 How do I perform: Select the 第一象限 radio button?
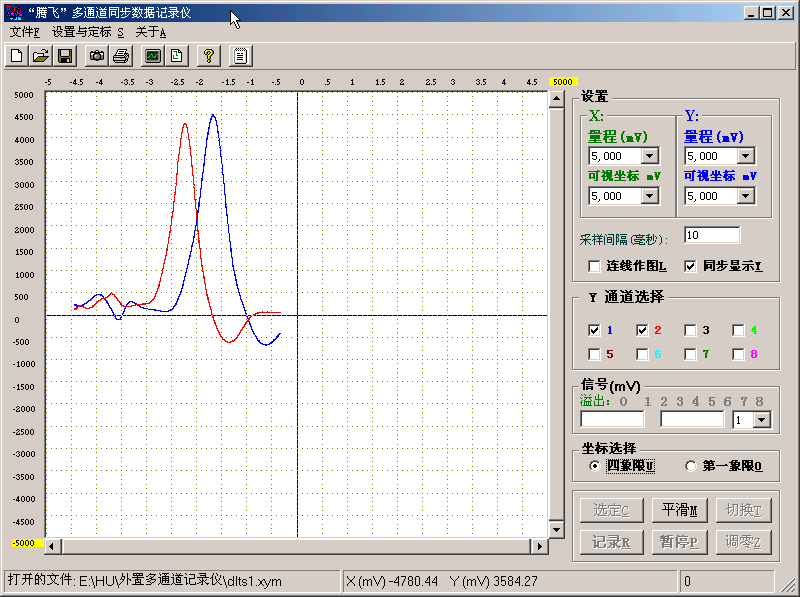(690, 466)
